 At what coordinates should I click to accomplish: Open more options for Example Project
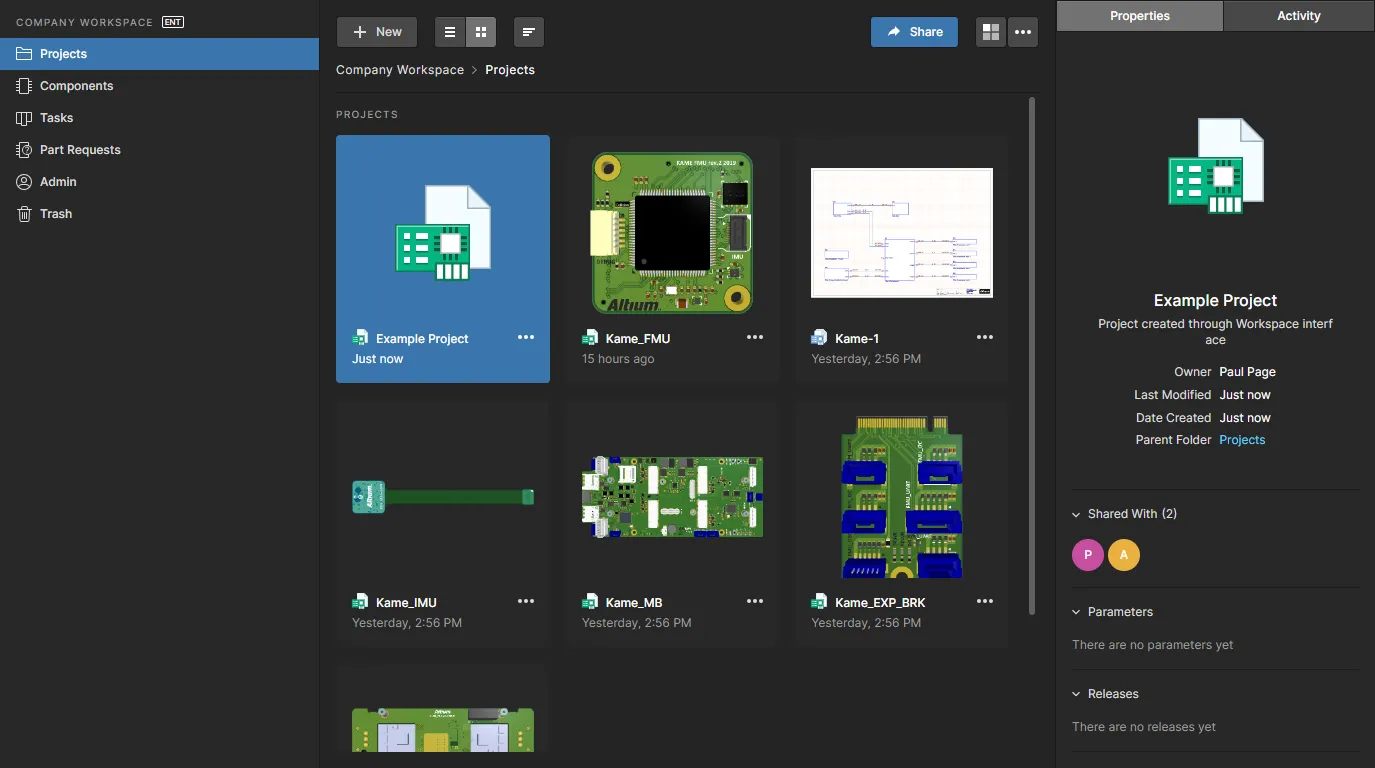tap(526, 337)
